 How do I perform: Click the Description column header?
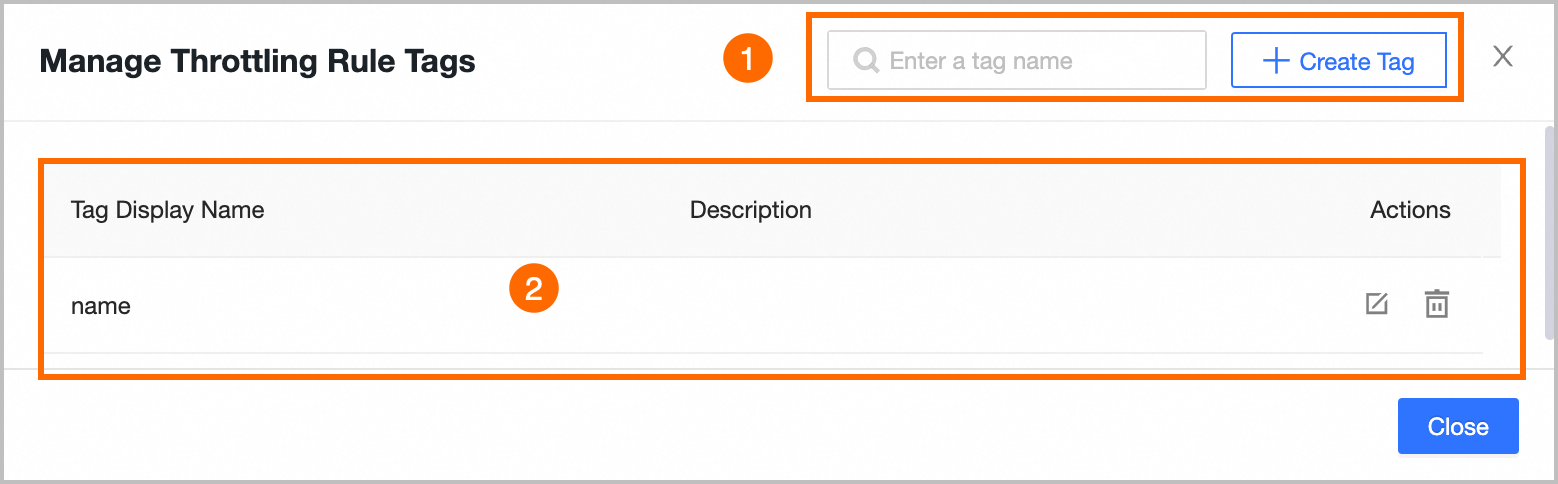[750, 210]
